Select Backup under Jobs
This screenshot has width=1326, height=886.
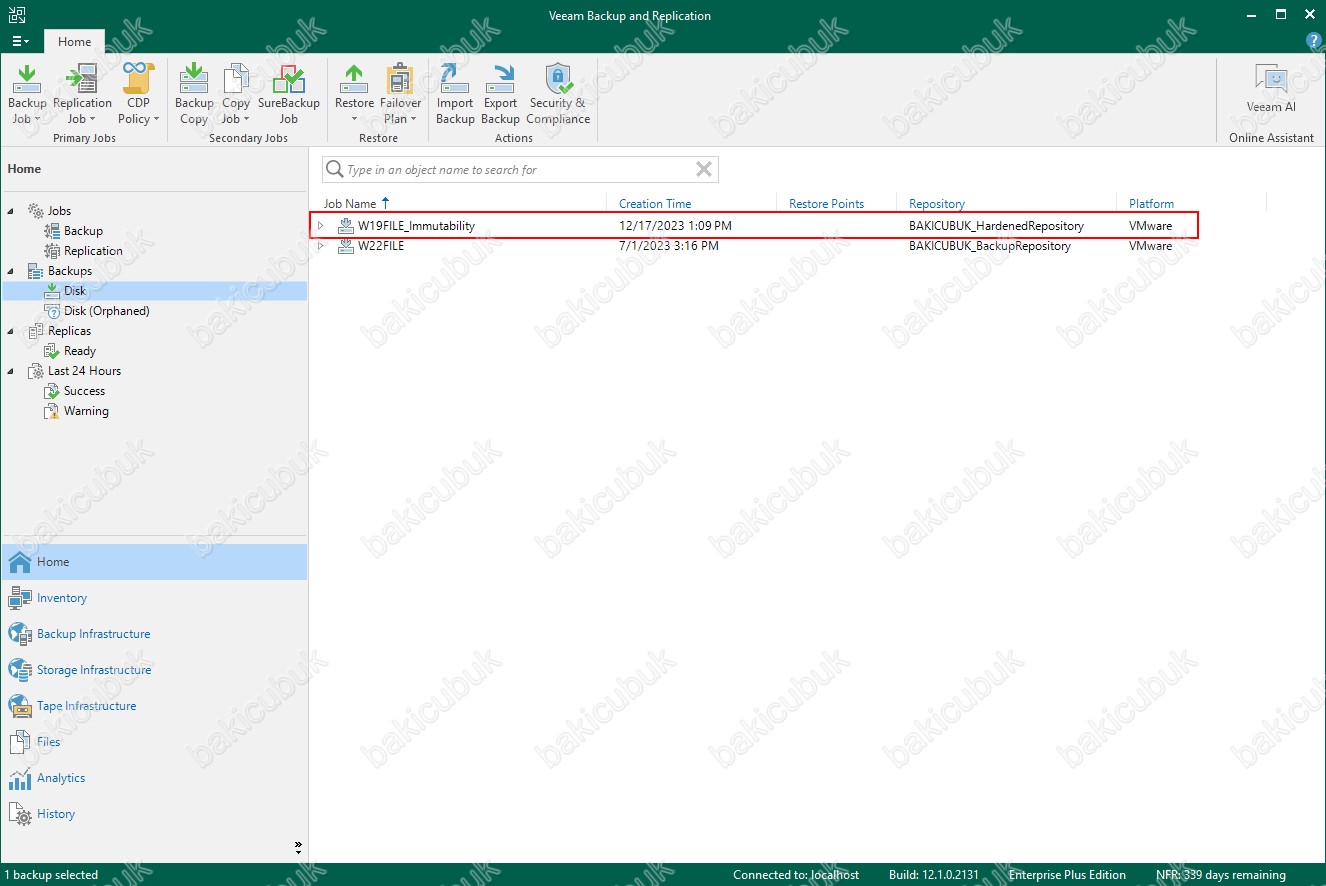[x=83, y=231]
